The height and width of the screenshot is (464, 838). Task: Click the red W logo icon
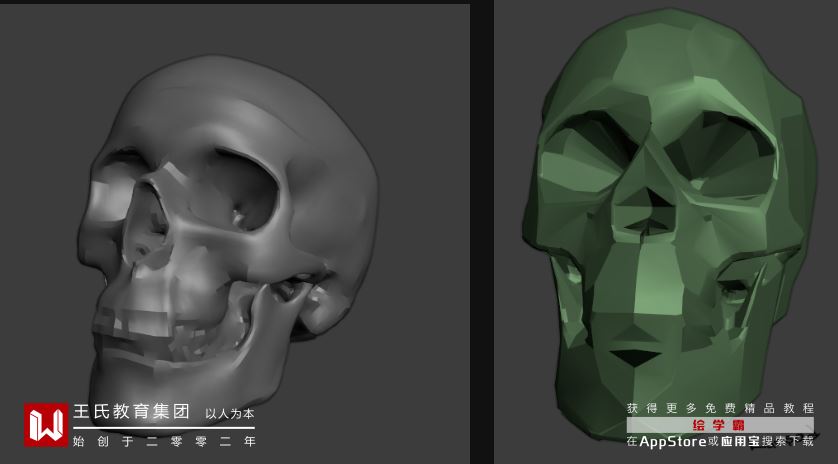(x=46, y=424)
